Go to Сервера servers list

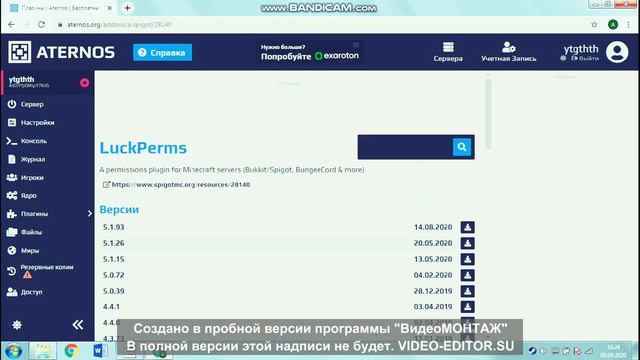448,52
